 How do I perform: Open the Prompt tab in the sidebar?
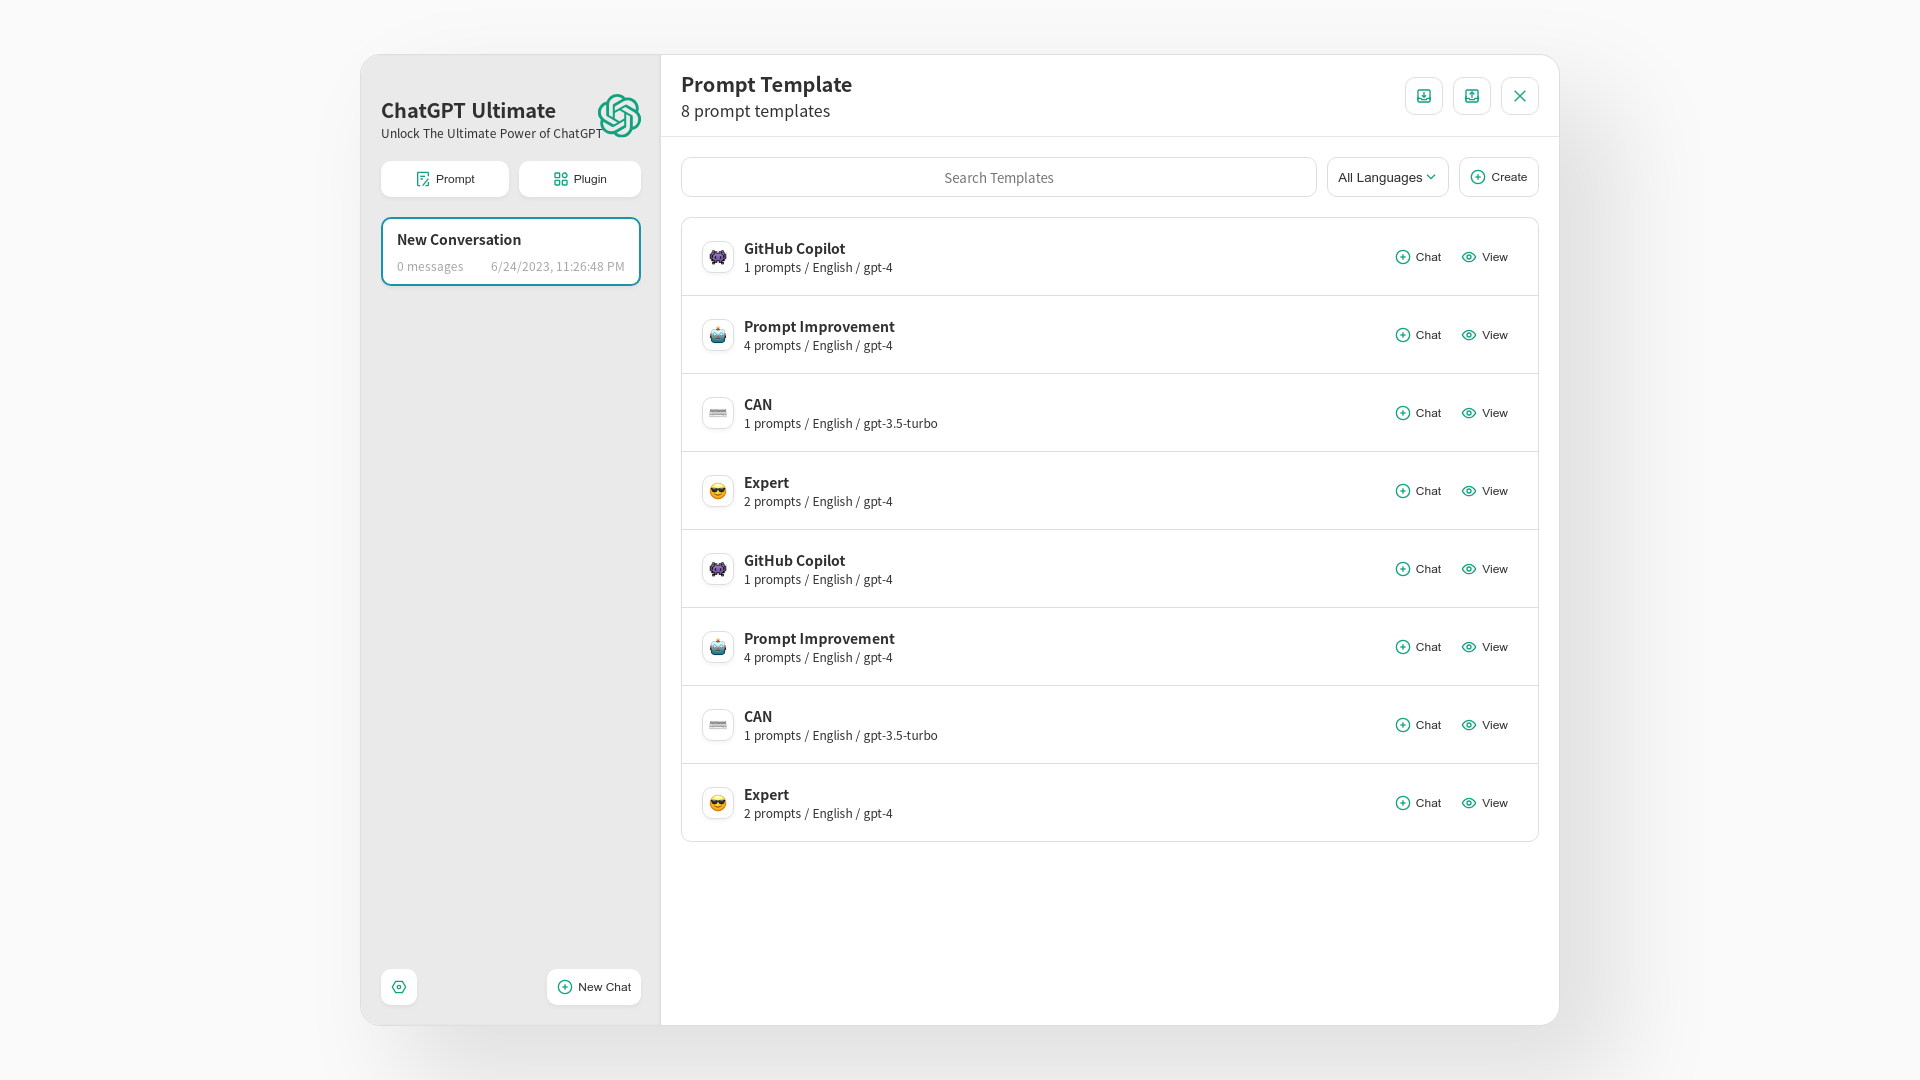tap(445, 179)
